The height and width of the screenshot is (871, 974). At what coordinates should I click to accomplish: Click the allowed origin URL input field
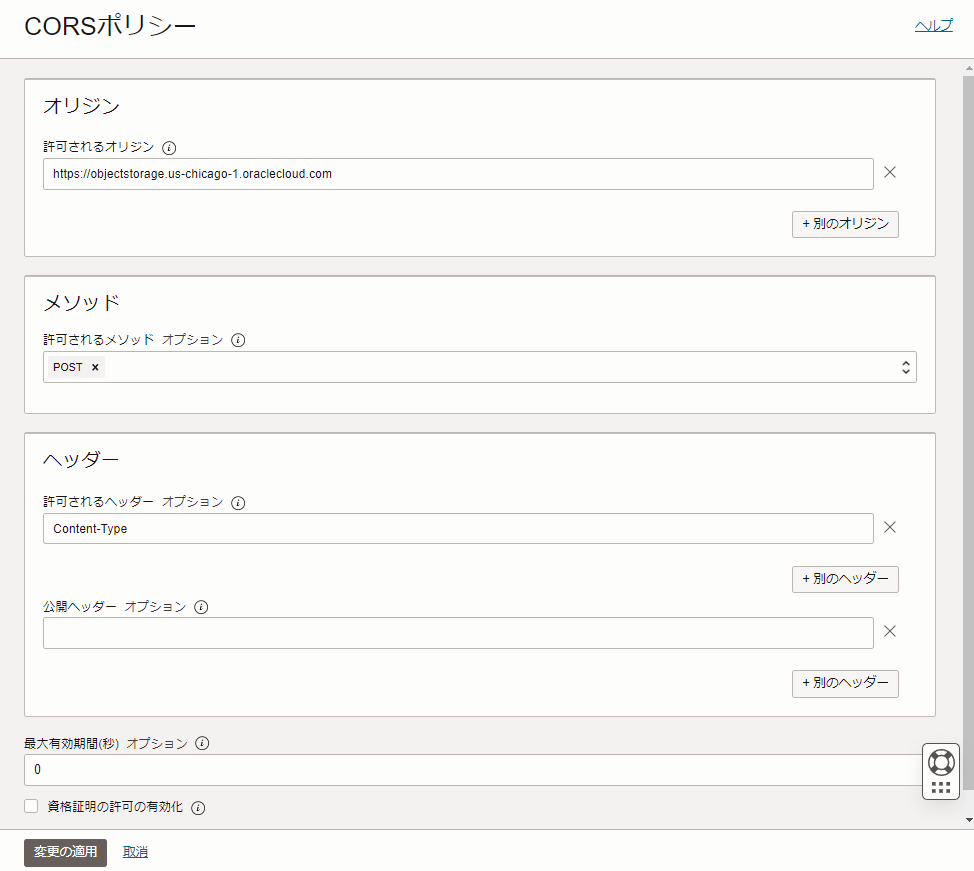(458, 174)
